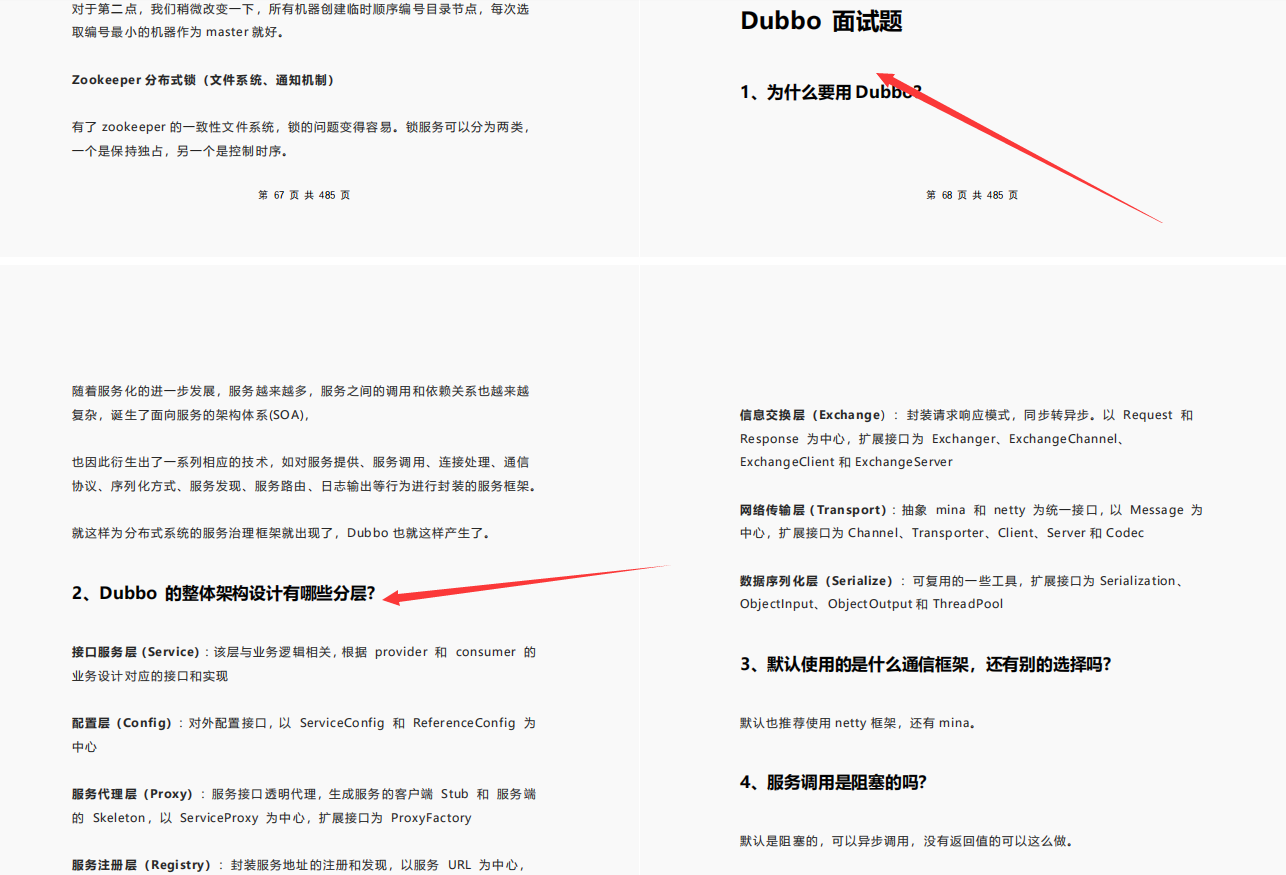Click line "一个是保持独占，另一个是控制时序。"
1286x875 pixels.
click(180, 152)
